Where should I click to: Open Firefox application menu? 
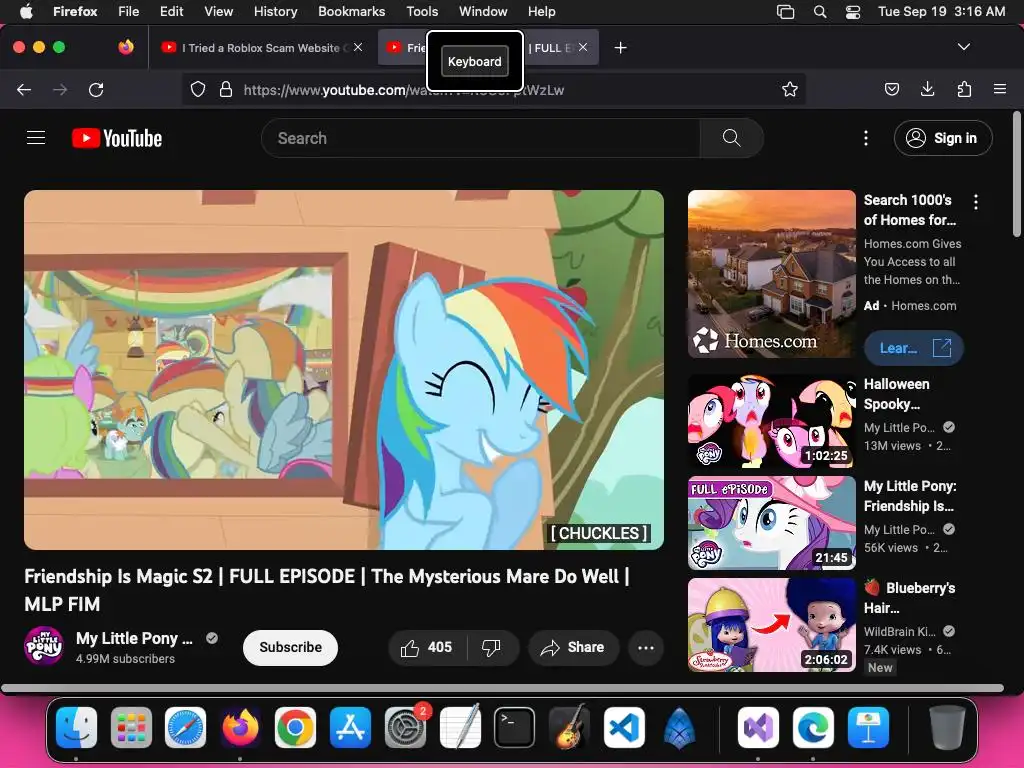tap(1000, 89)
